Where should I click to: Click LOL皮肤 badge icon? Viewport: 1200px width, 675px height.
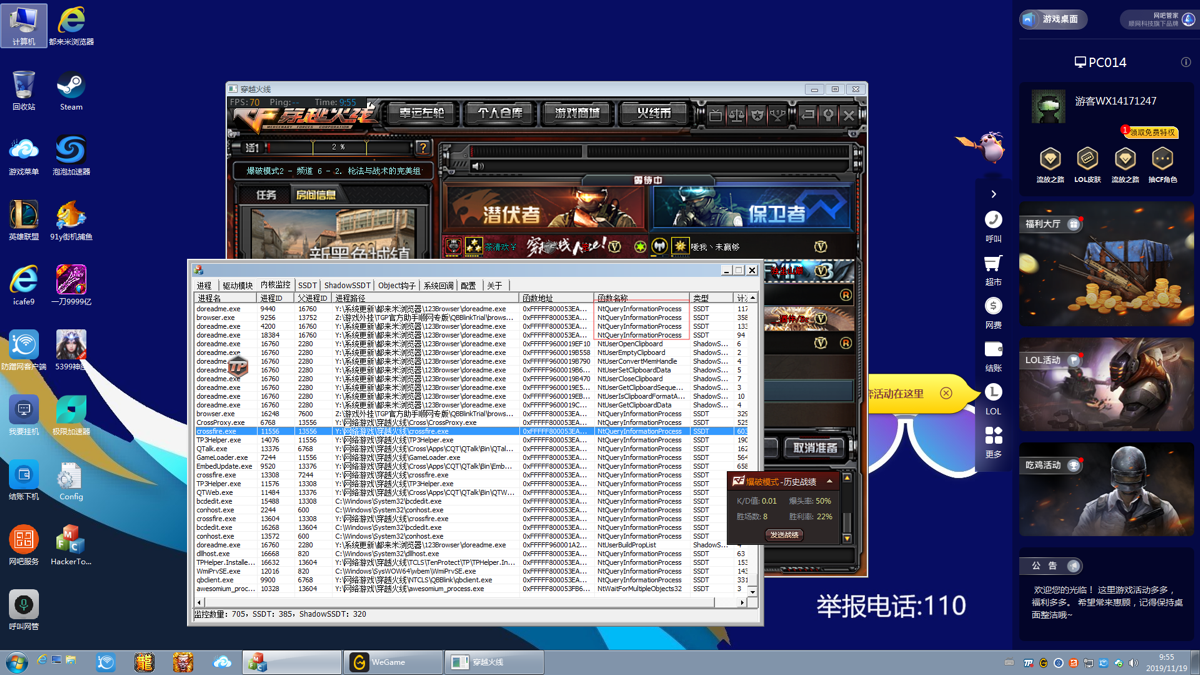tap(1087, 164)
